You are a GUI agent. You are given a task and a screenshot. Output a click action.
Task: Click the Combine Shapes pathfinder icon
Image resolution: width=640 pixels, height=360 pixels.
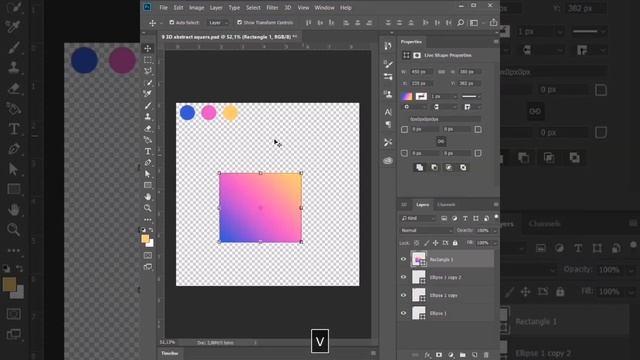(x=420, y=167)
